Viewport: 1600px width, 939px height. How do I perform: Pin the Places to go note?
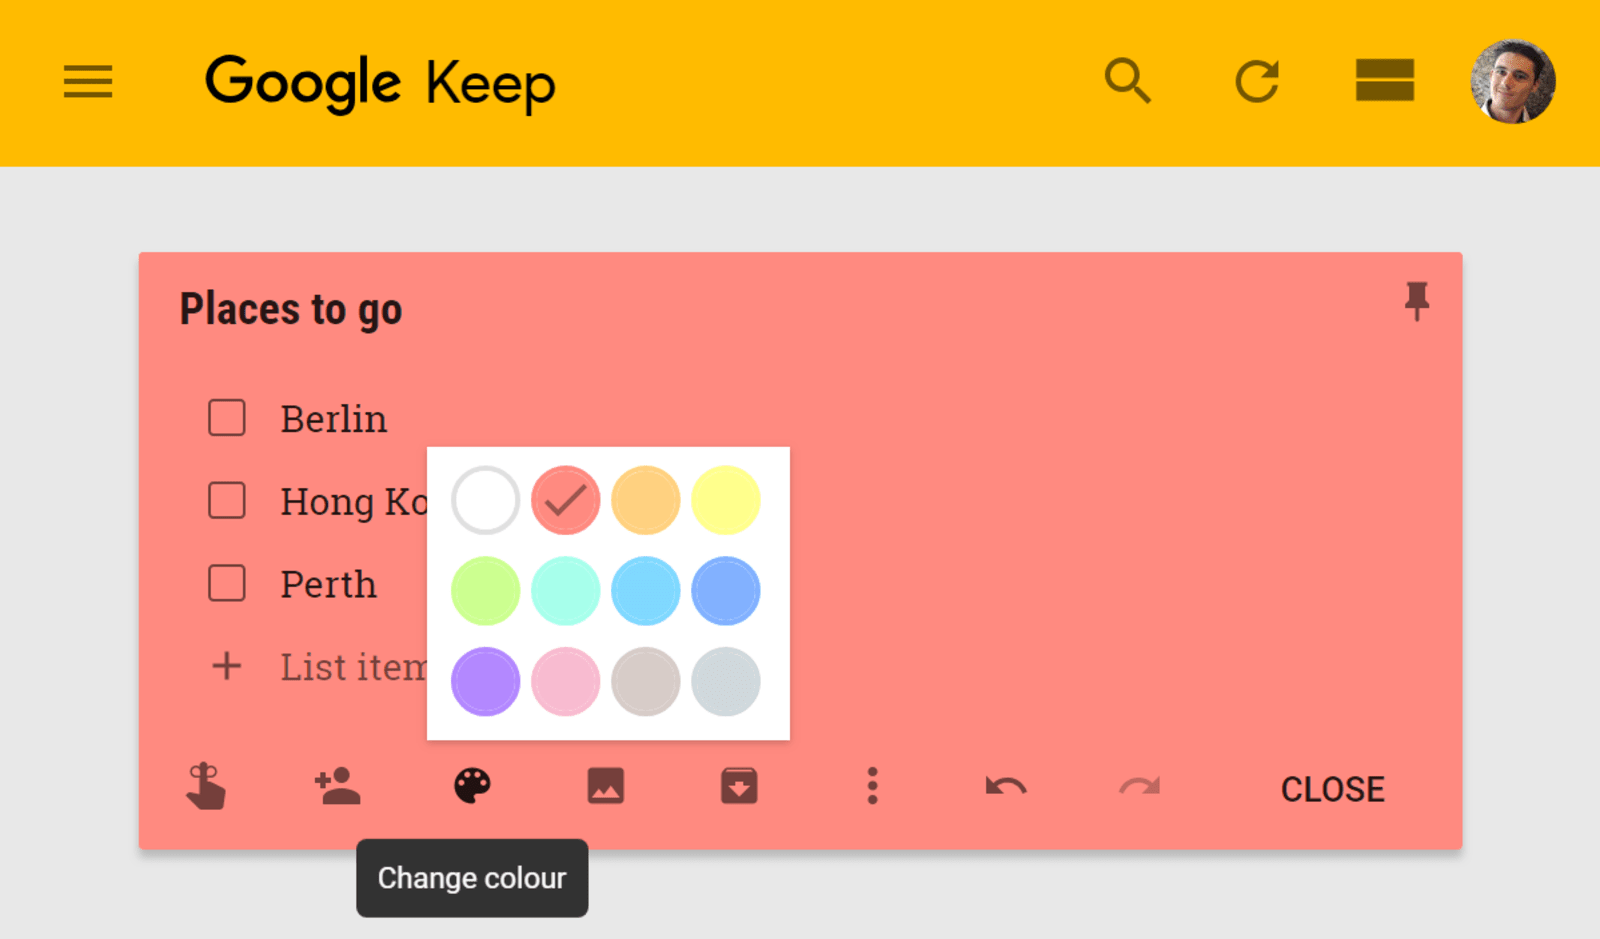(1416, 300)
